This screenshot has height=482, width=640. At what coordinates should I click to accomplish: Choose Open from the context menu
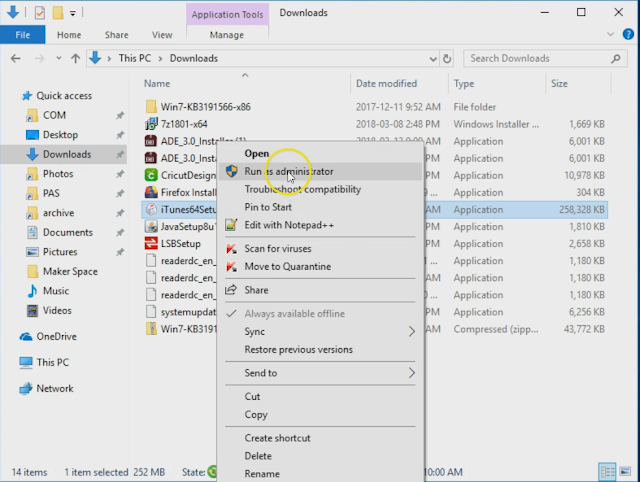pos(257,153)
